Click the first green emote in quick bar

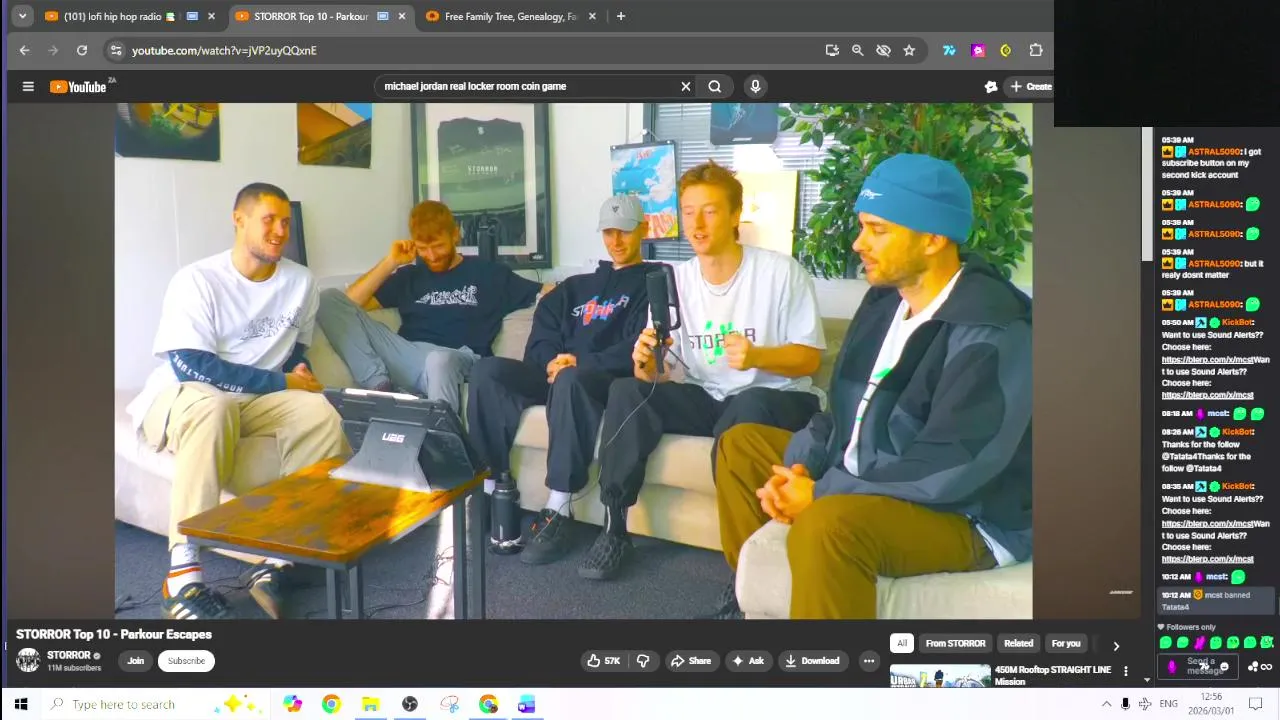tap(1166, 643)
